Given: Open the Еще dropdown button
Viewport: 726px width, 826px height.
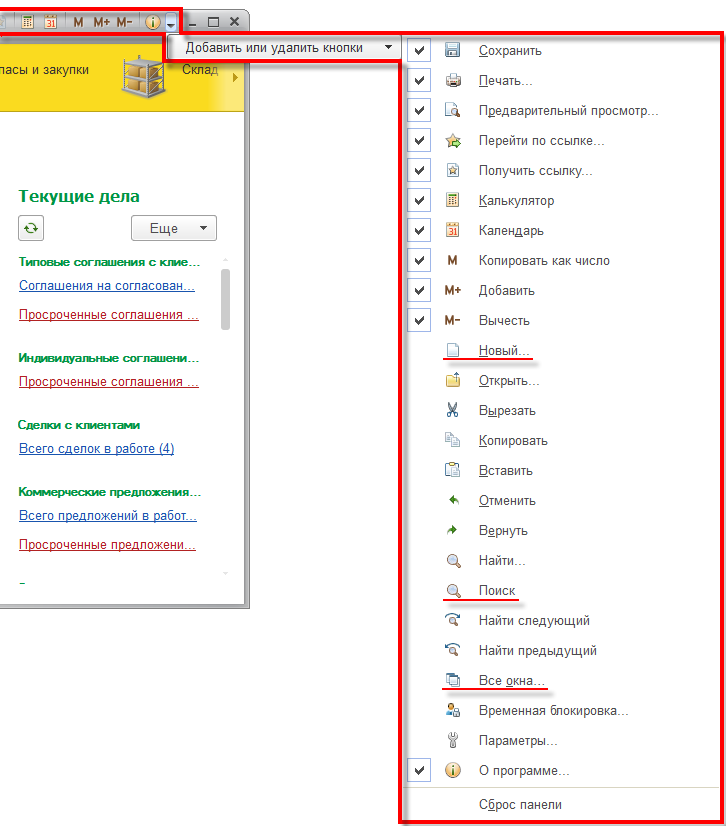Looking at the screenshot, I should click(174, 228).
